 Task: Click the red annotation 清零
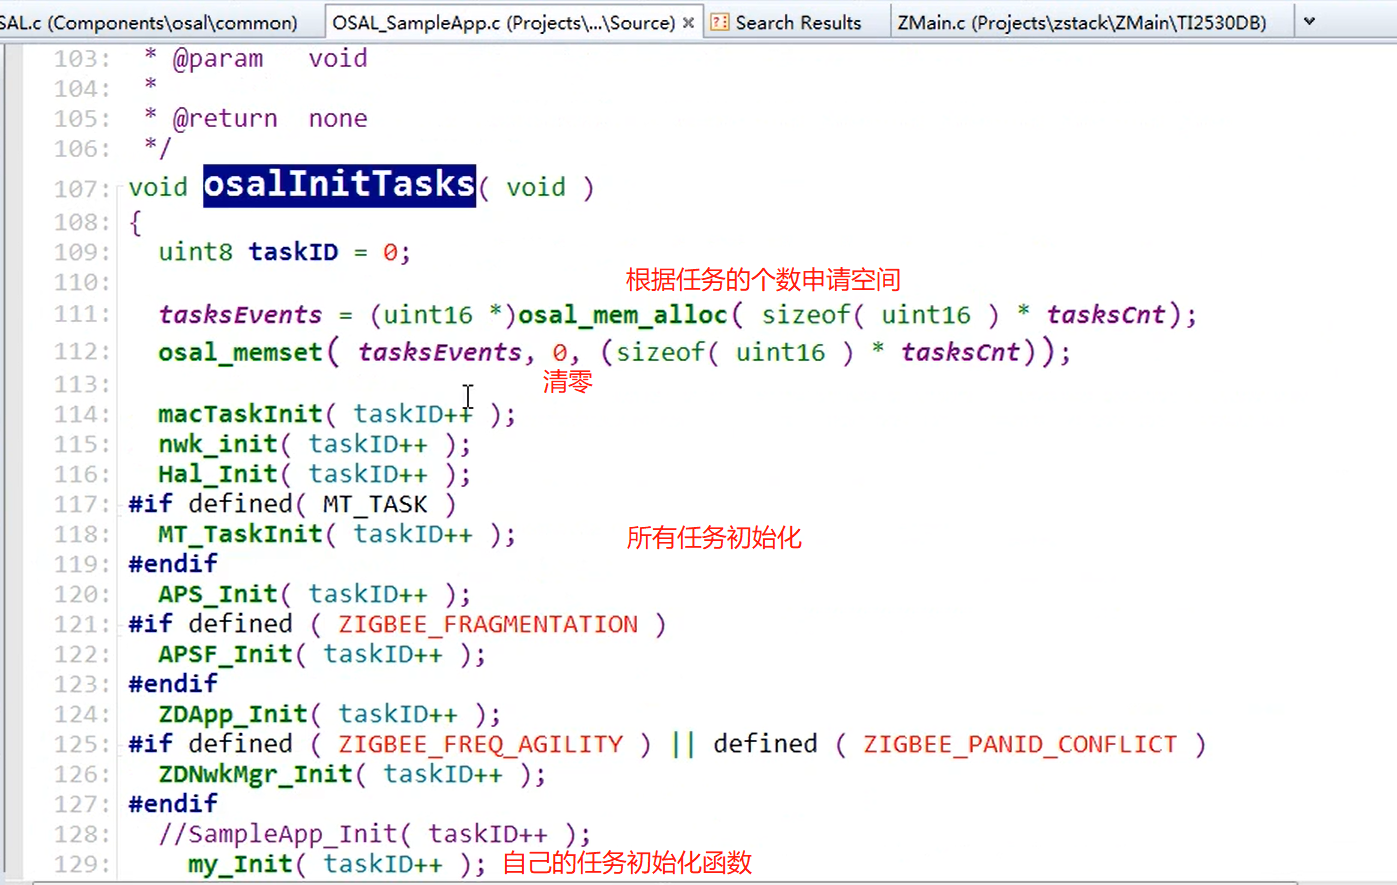point(568,381)
